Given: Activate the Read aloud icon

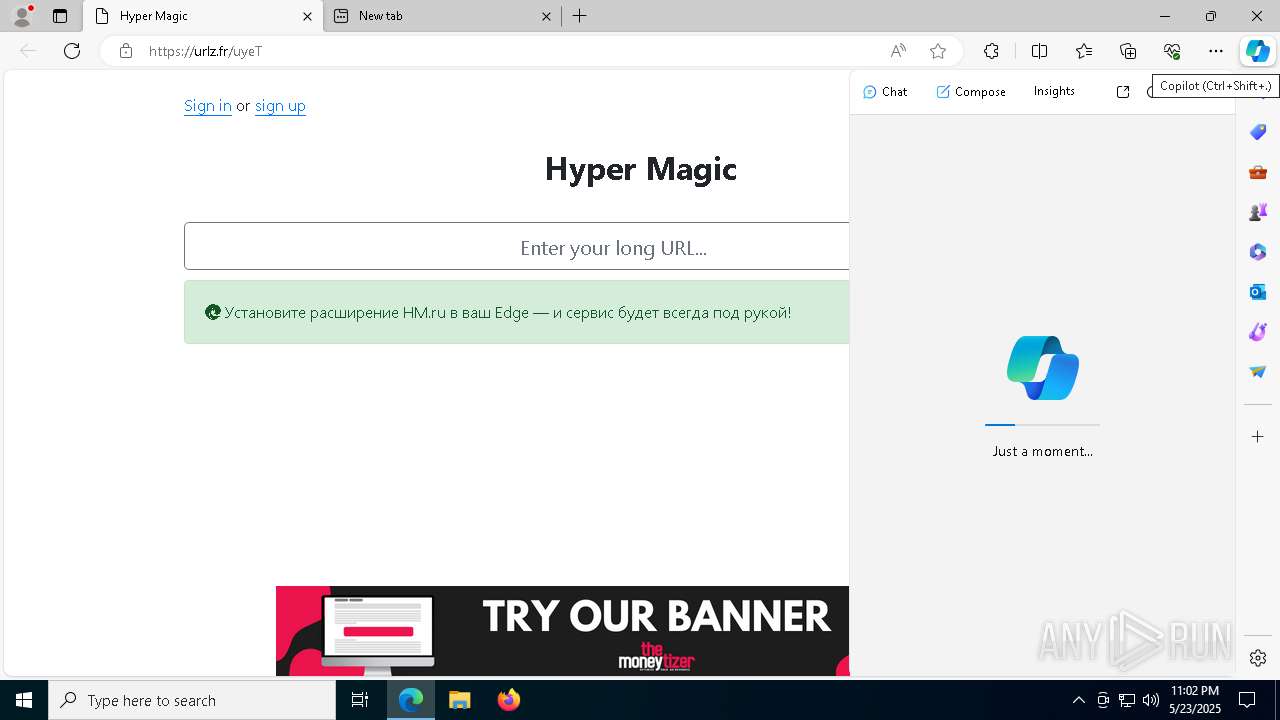Looking at the screenshot, I should 898,51.
